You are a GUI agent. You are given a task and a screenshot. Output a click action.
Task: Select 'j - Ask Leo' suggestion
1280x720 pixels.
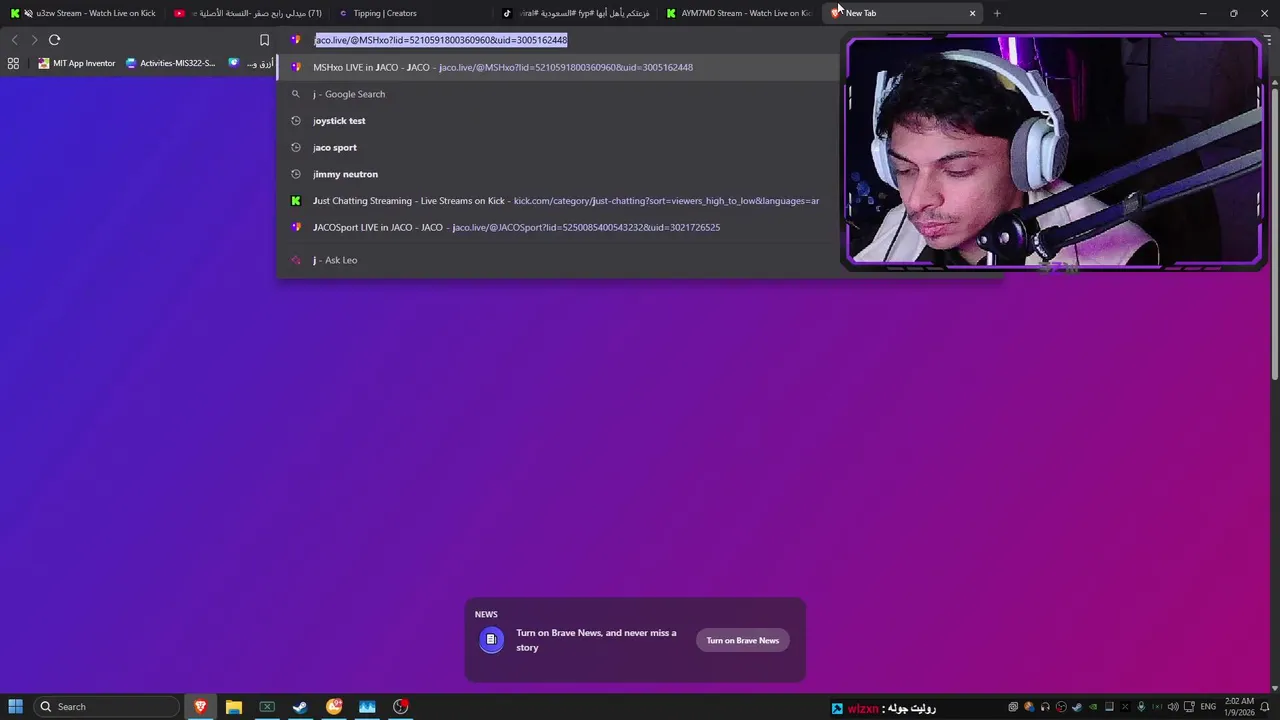pos(560,260)
